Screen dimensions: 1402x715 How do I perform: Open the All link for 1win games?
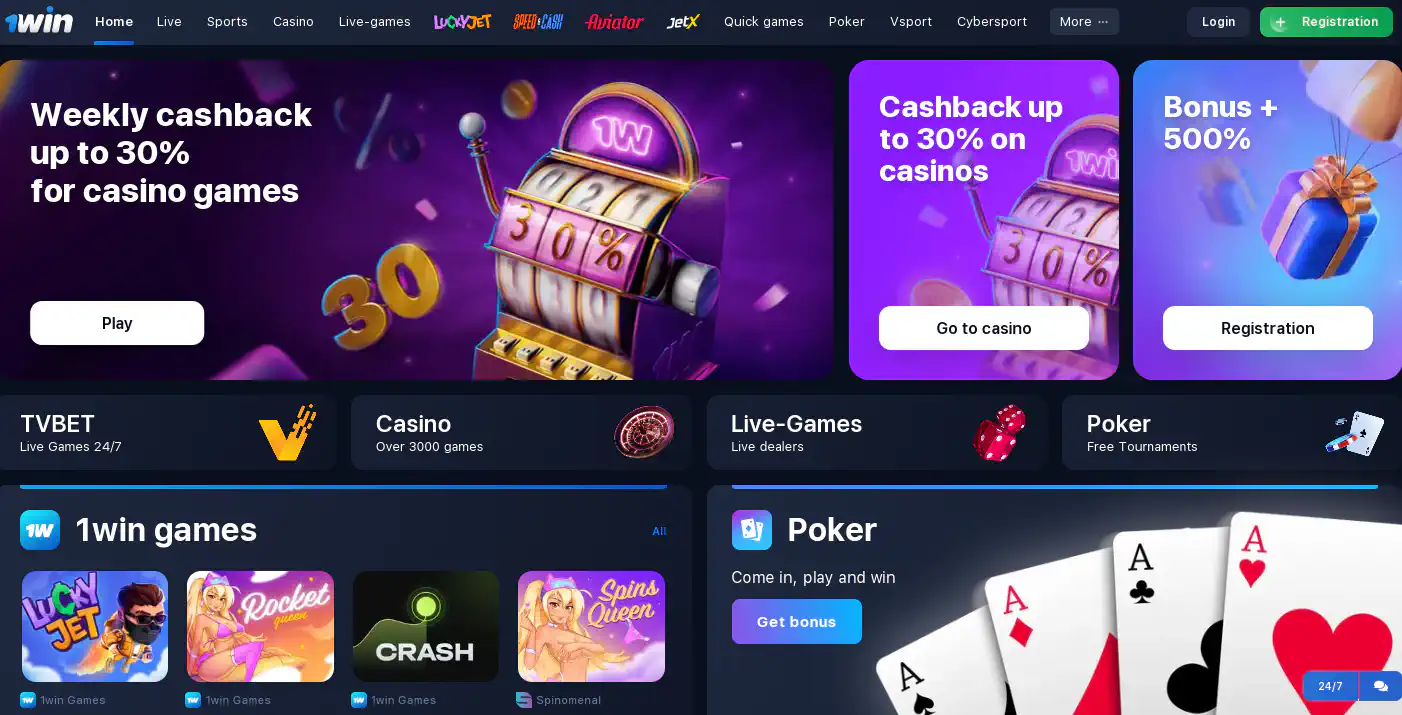(x=659, y=531)
